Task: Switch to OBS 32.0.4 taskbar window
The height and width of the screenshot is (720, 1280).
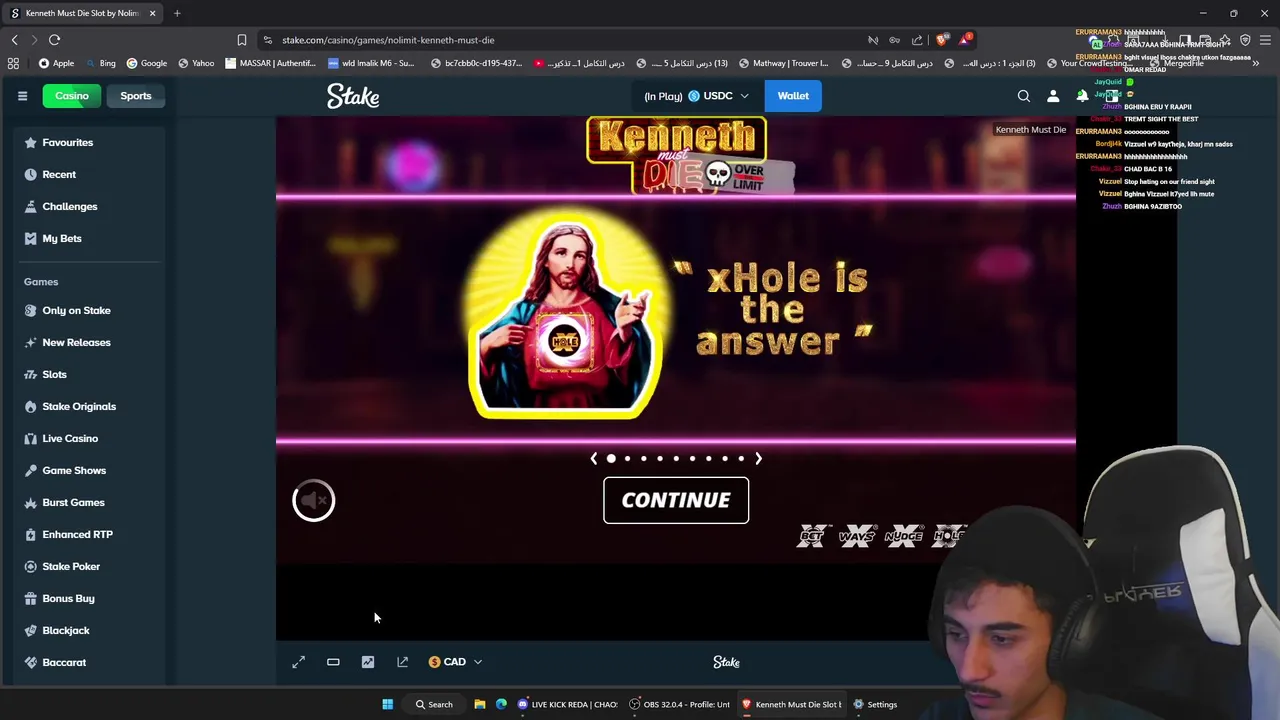Action: coord(680,704)
